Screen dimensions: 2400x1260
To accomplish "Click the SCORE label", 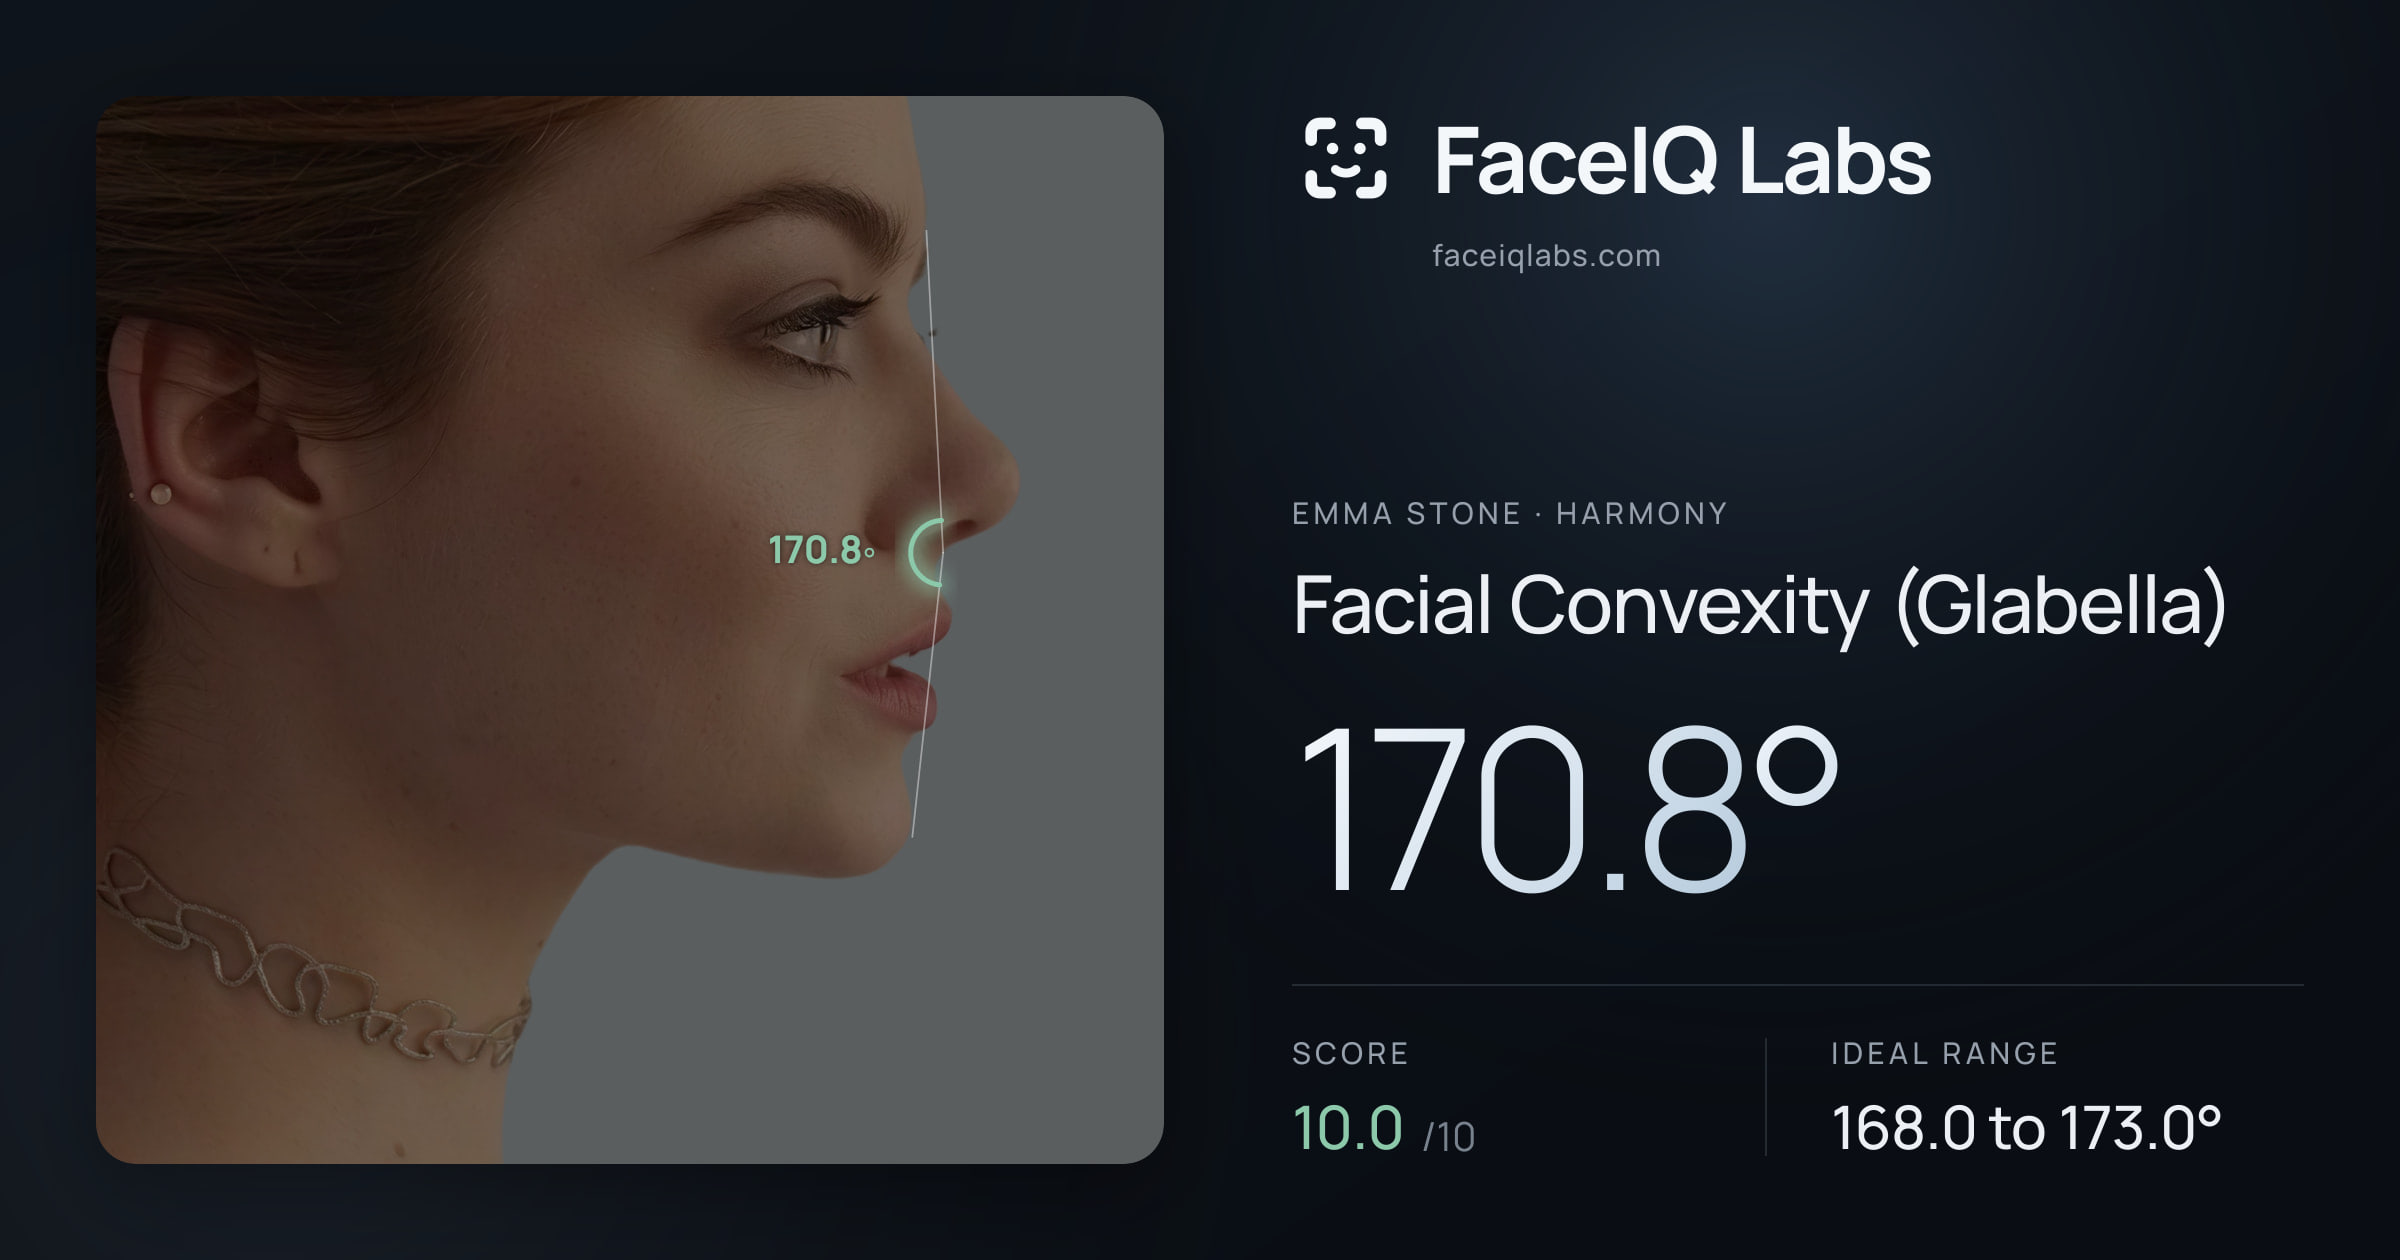I will 1350,1053.
